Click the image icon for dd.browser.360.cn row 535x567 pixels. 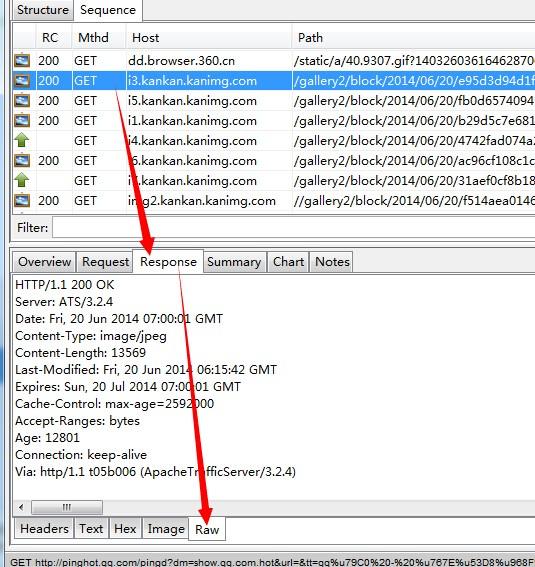pyautogui.click(x=22, y=60)
